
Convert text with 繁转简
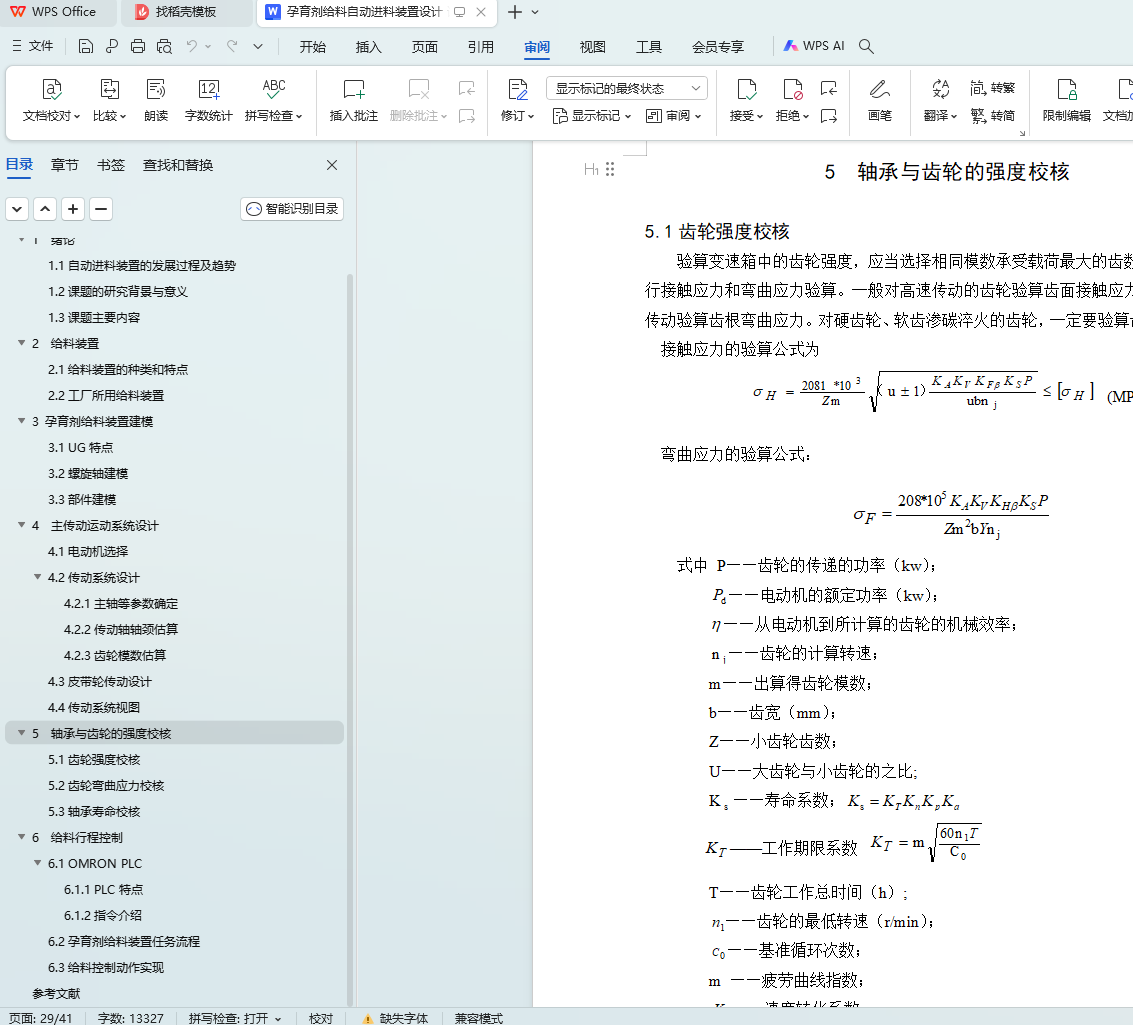point(993,116)
